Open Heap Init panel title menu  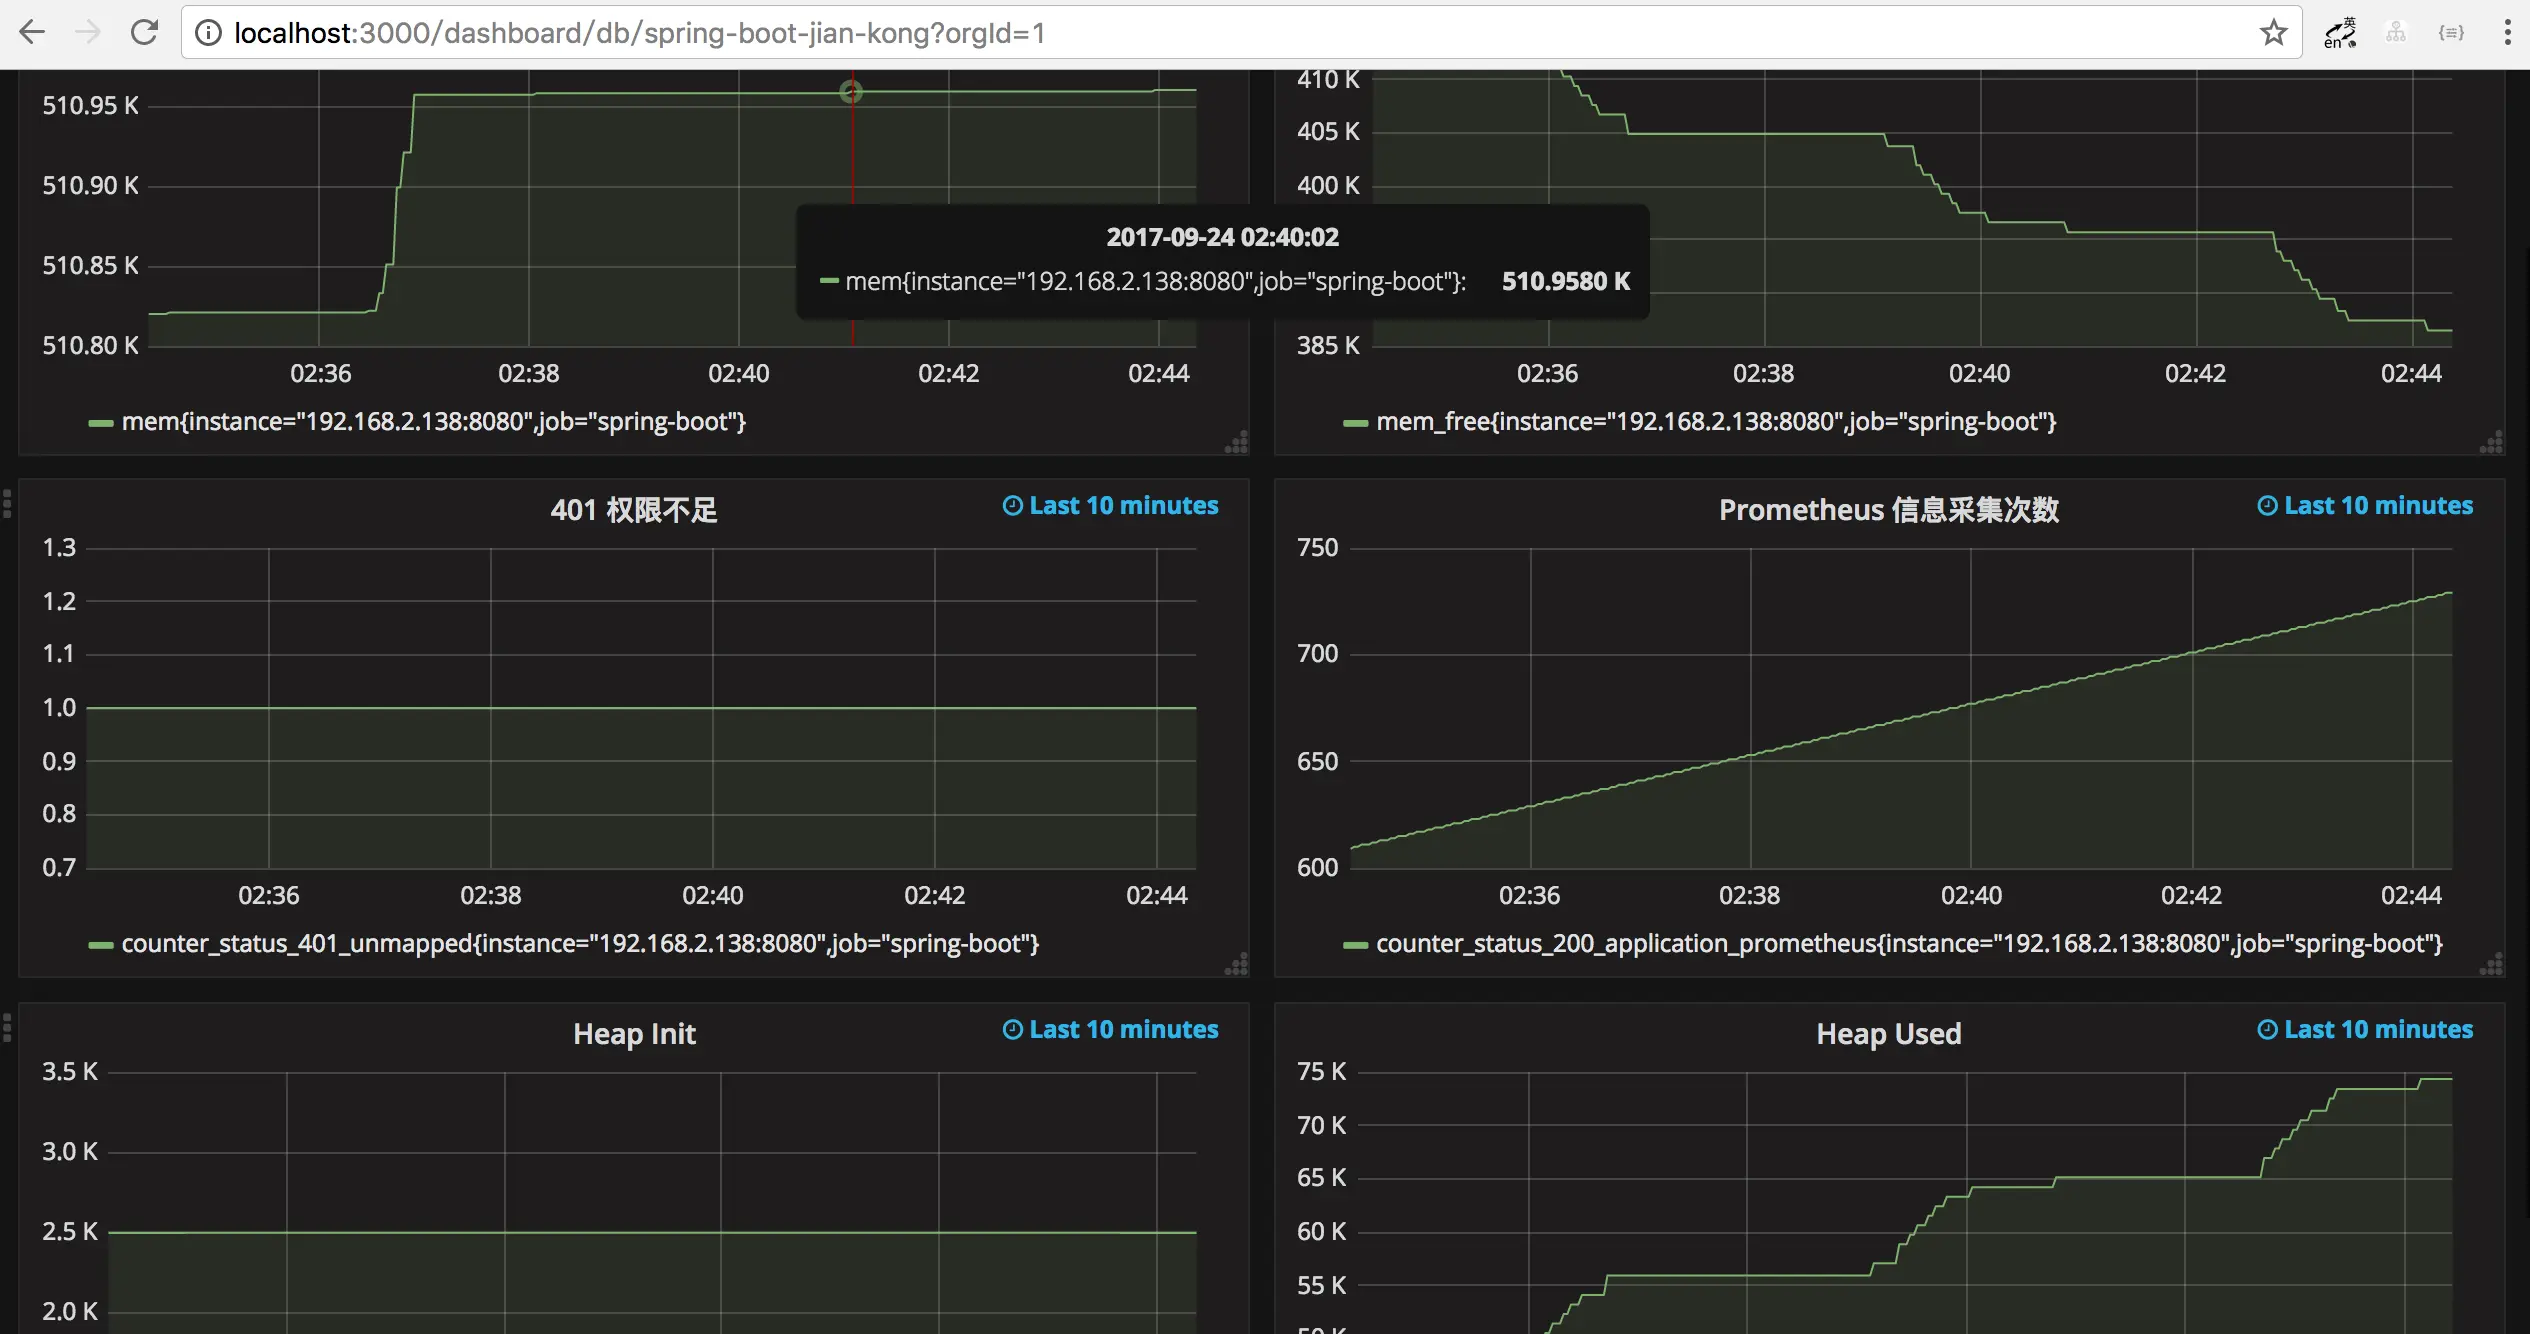[x=634, y=1034]
